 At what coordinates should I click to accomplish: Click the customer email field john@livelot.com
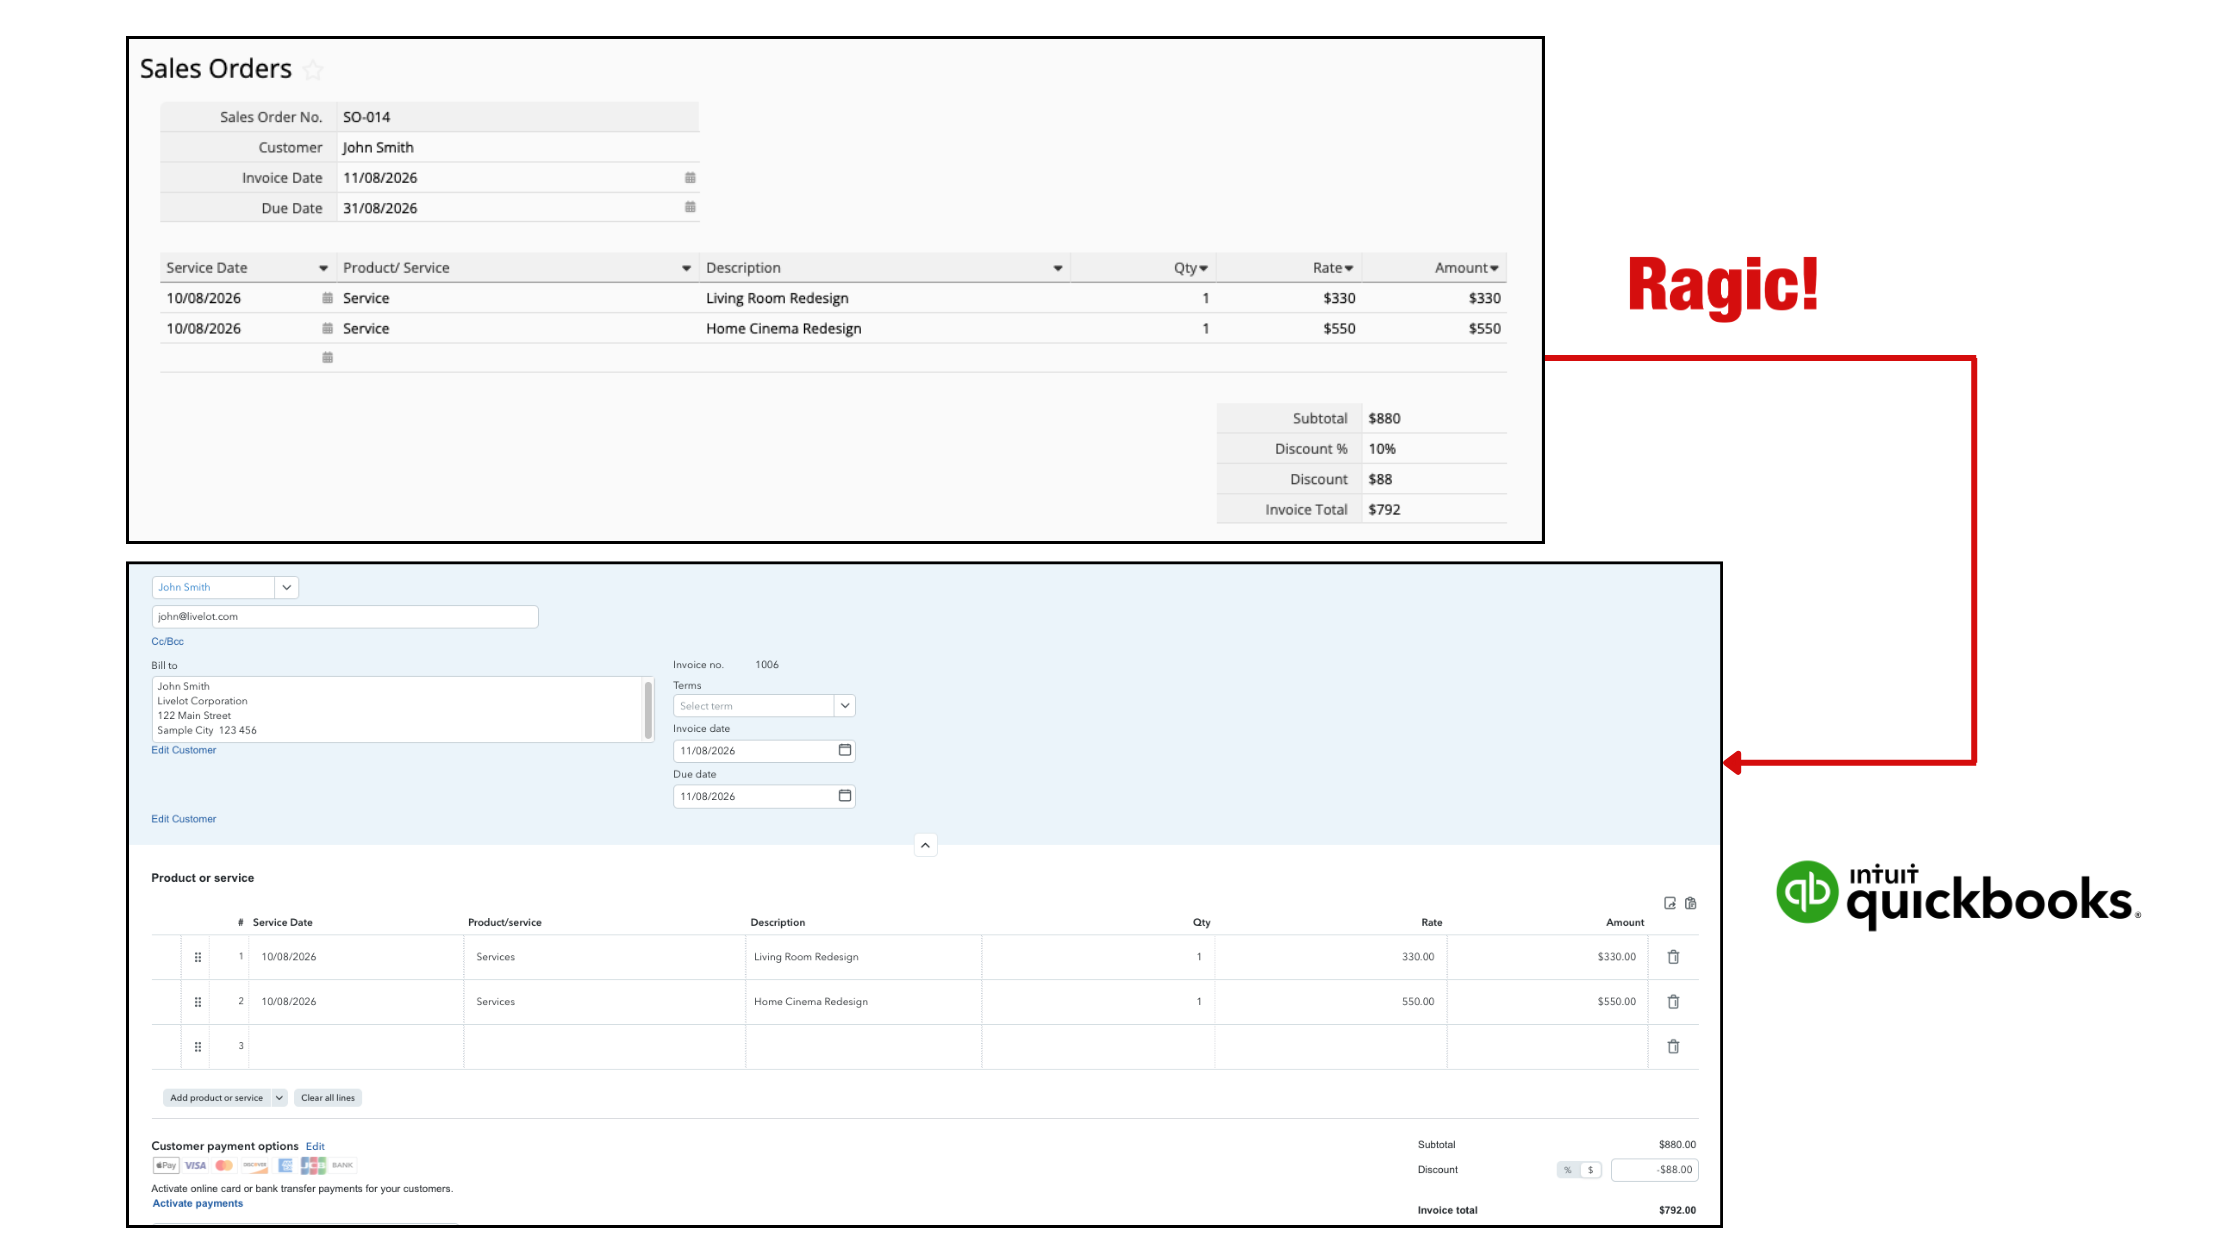point(345,617)
